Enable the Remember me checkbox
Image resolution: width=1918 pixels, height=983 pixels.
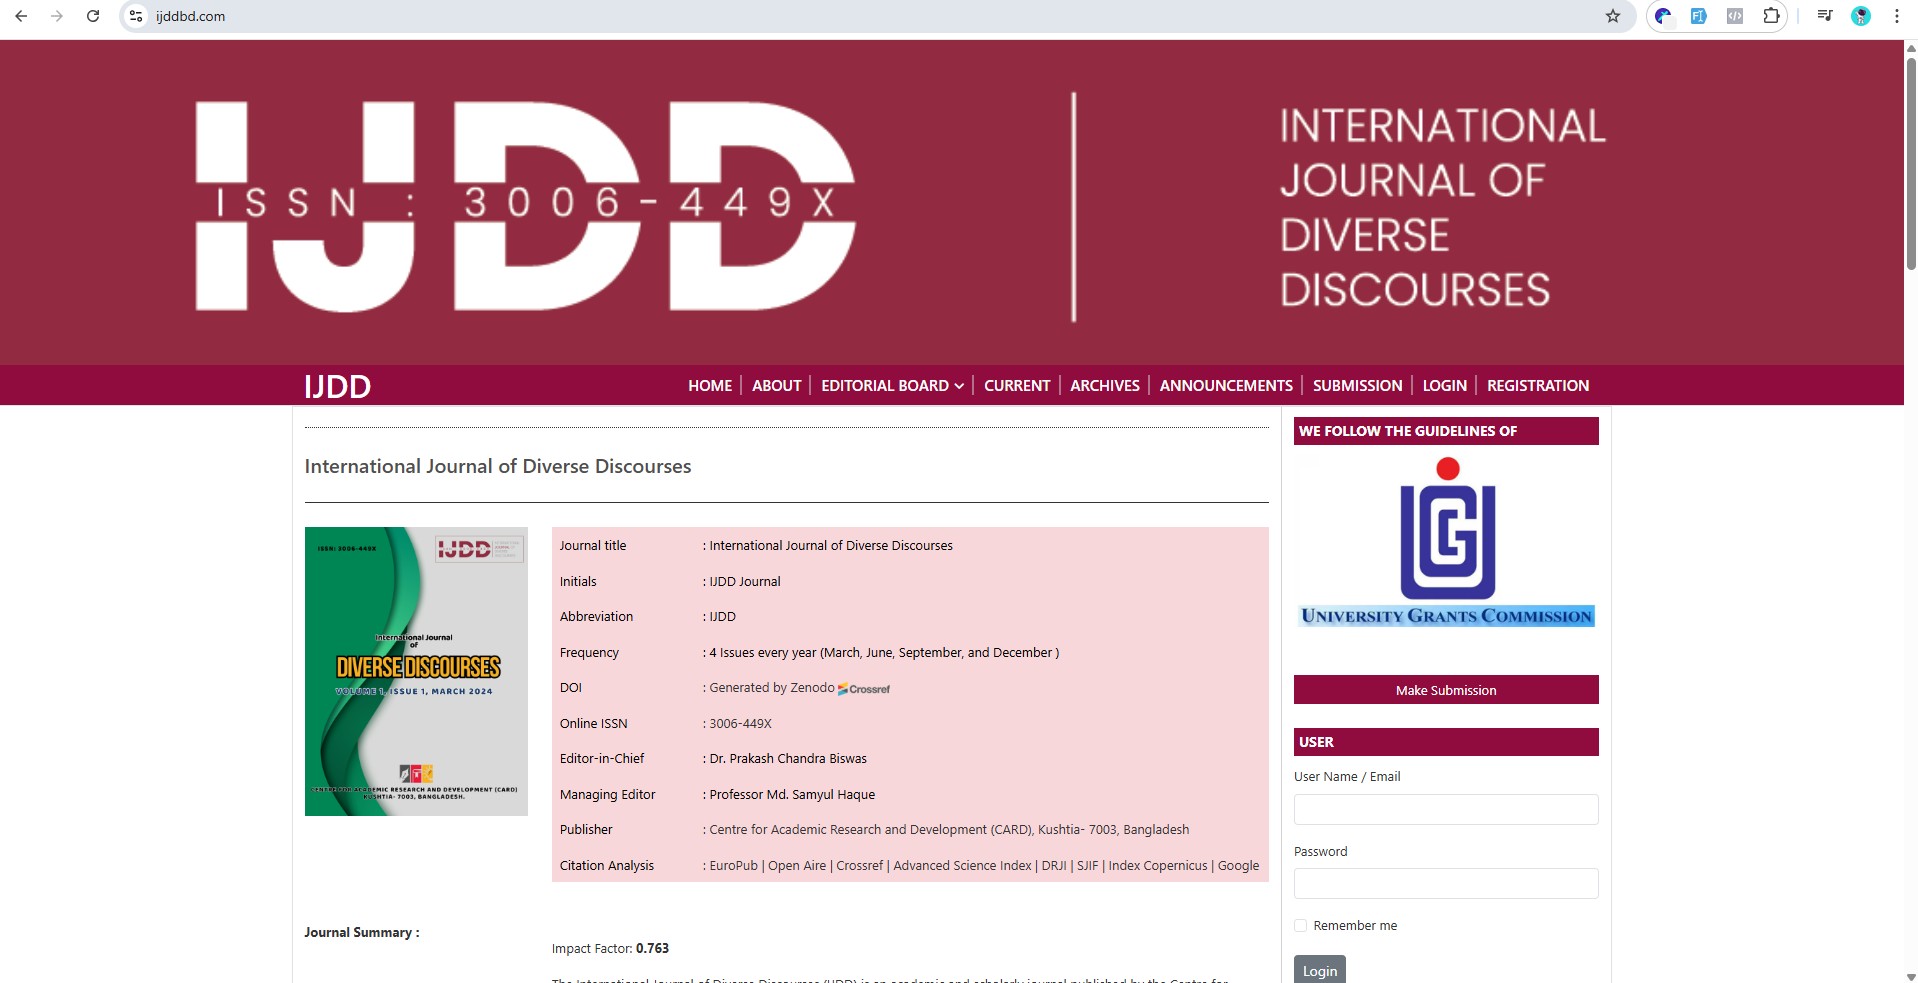[x=1300, y=925]
